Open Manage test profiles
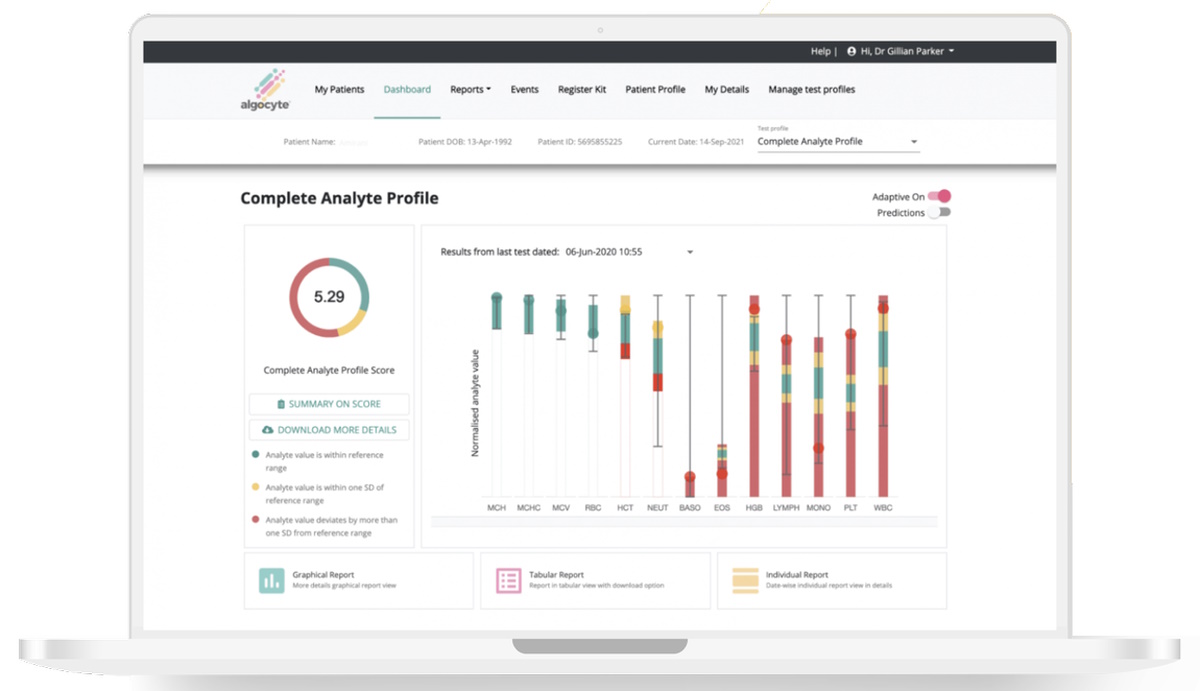1200x691 pixels. tap(812, 89)
